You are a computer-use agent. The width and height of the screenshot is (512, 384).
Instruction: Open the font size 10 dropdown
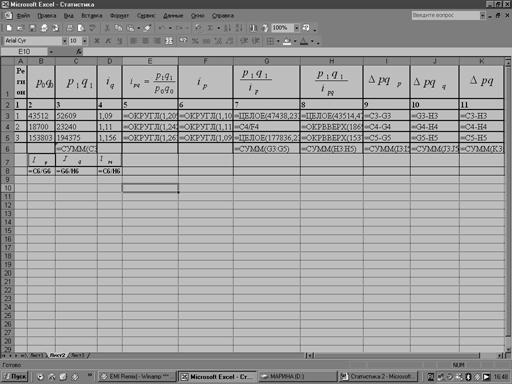tap(85, 41)
